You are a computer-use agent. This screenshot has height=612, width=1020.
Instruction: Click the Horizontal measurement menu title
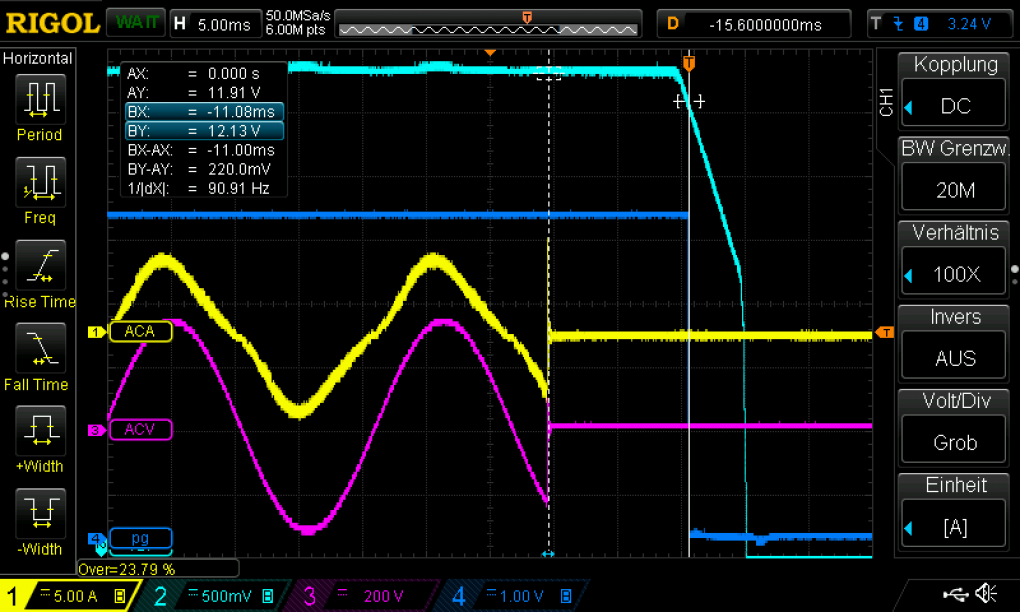click(x=38, y=58)
